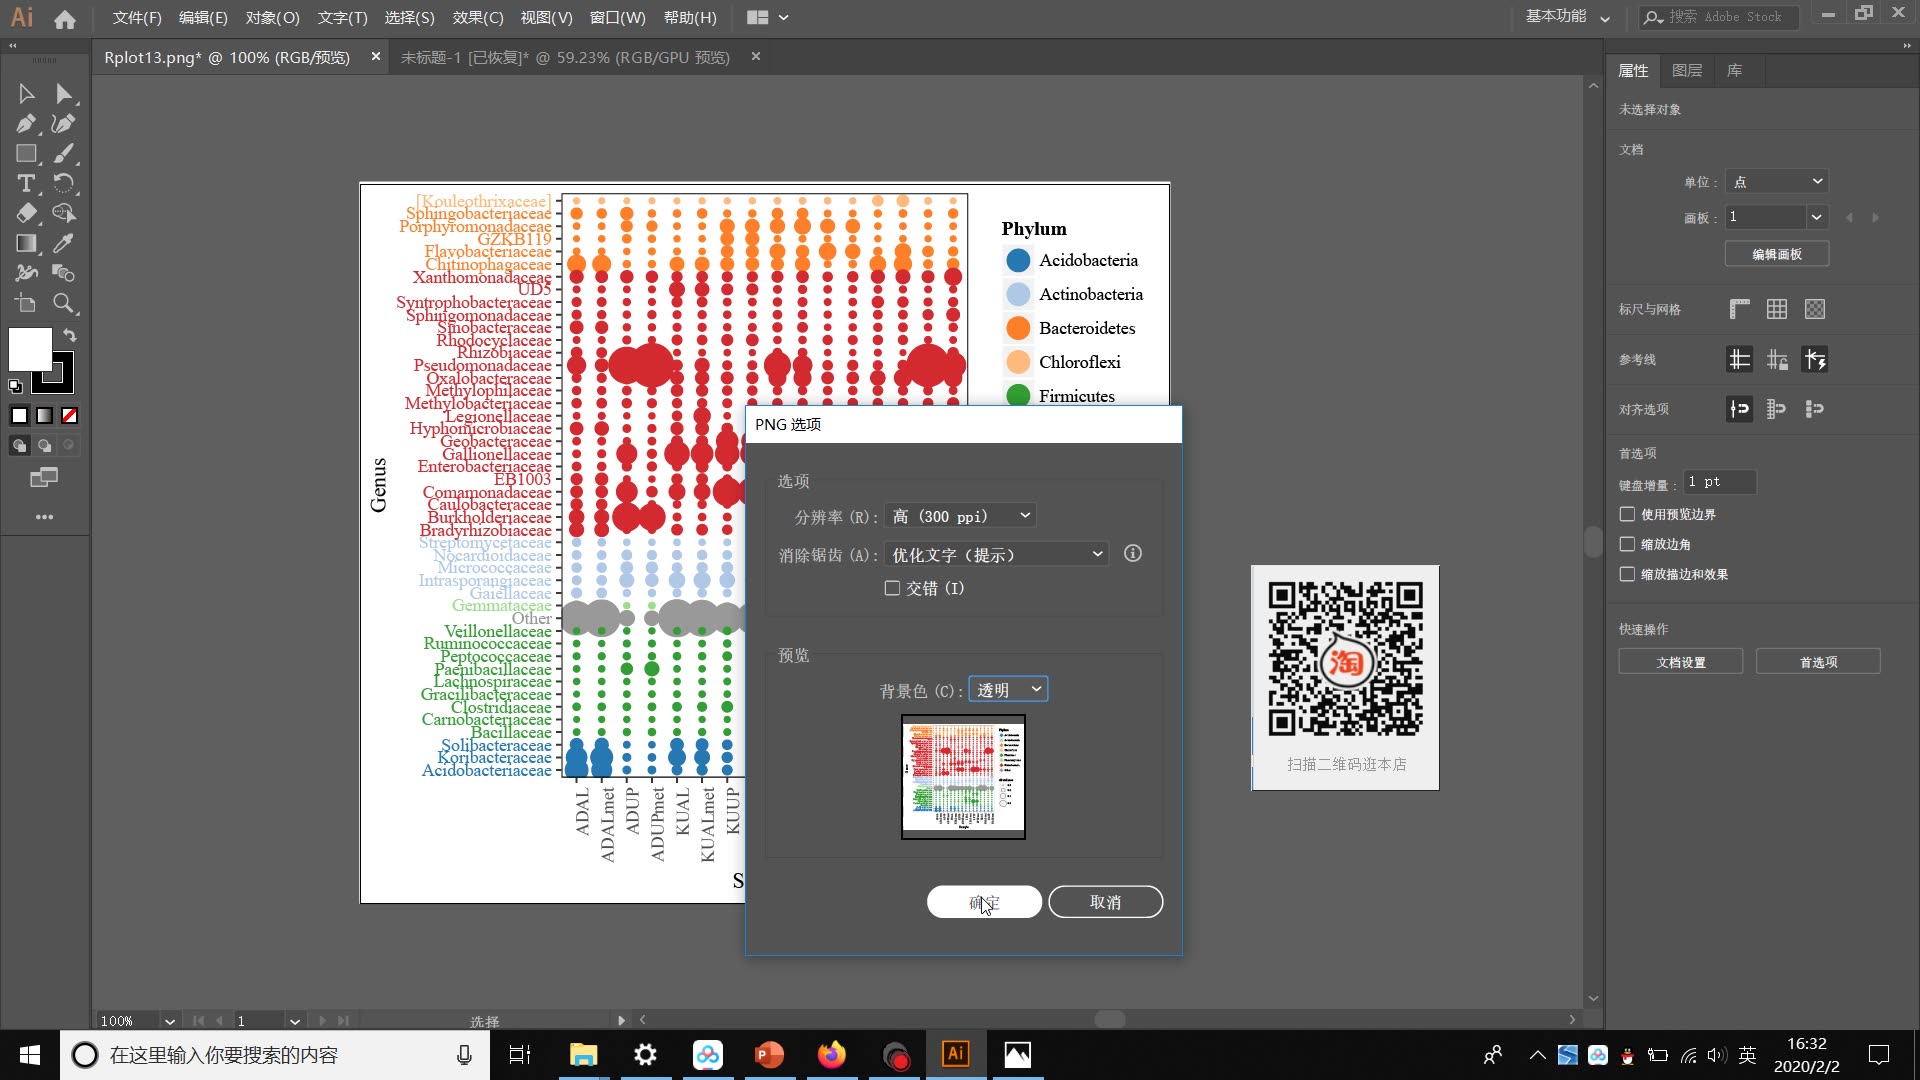
Task: Click 取消 to cancel PNG export
Action: [1106, 902]
